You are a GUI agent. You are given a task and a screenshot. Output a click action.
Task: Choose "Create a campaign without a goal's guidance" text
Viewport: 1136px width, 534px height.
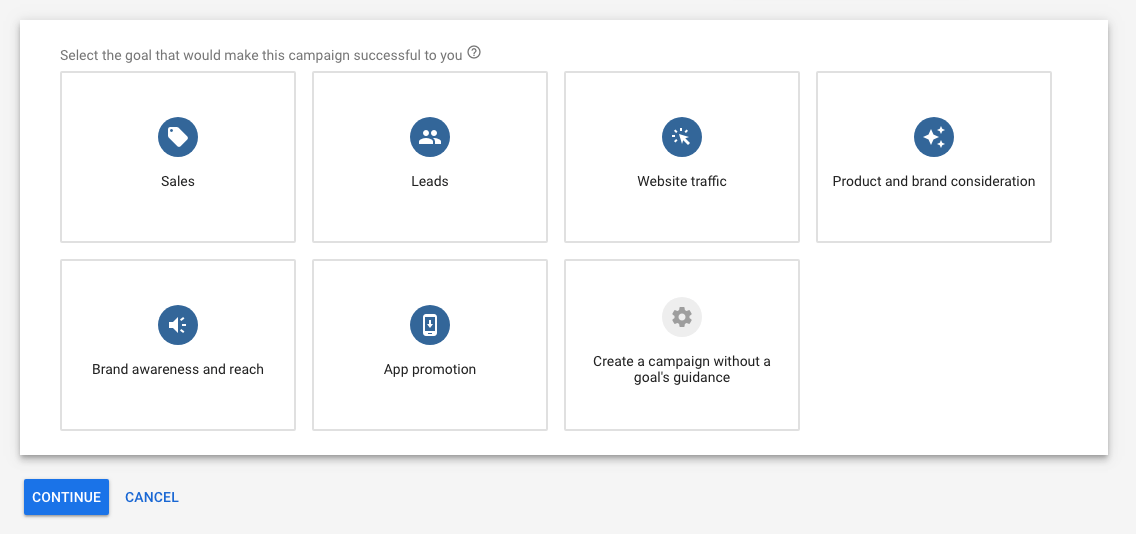point(682,370)
